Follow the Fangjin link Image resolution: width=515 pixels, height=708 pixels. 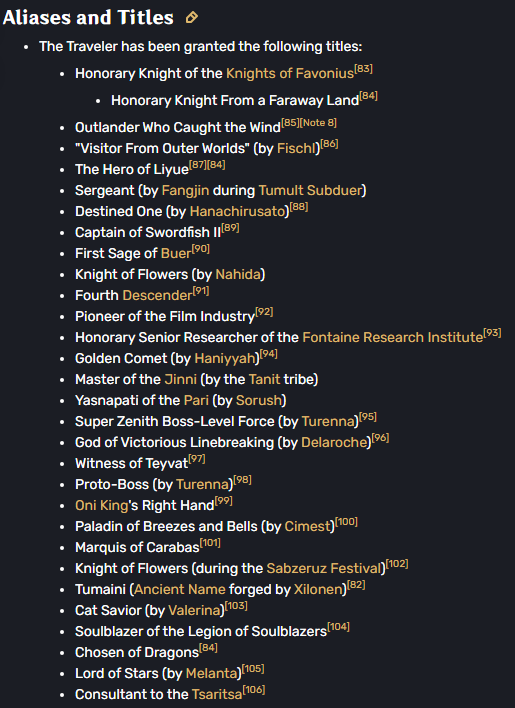tap(186, 191)
